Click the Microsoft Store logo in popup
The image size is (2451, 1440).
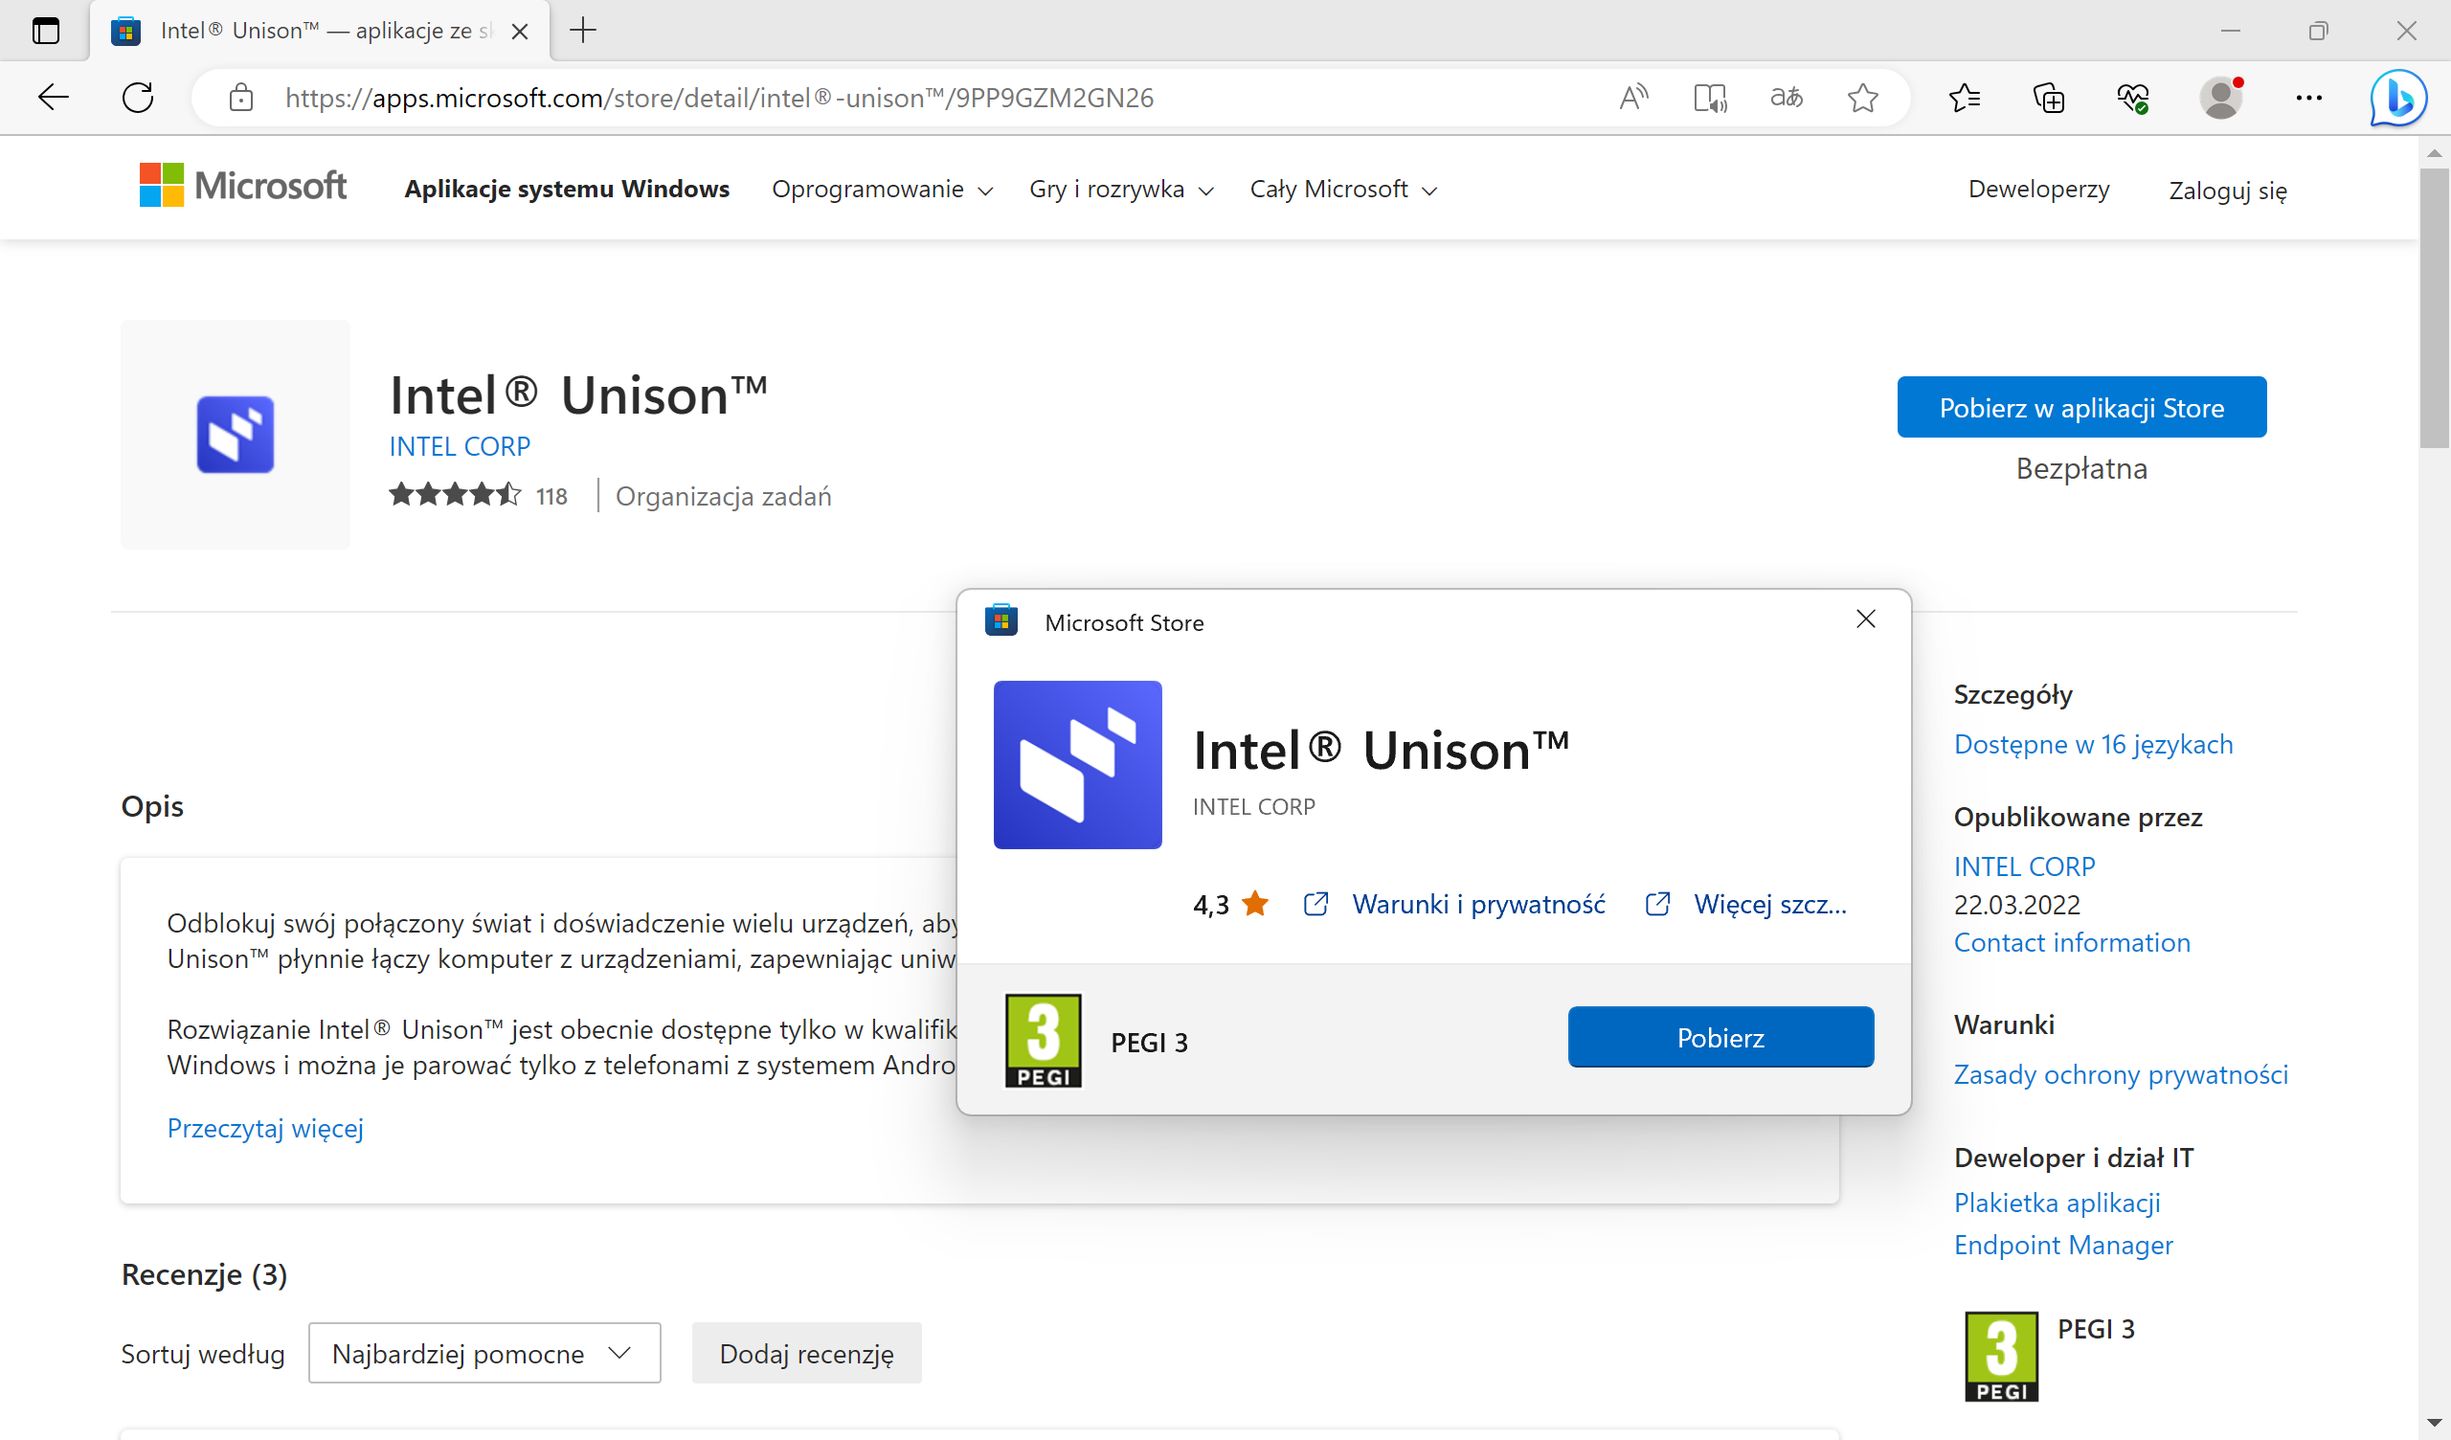pos(1001,621)
